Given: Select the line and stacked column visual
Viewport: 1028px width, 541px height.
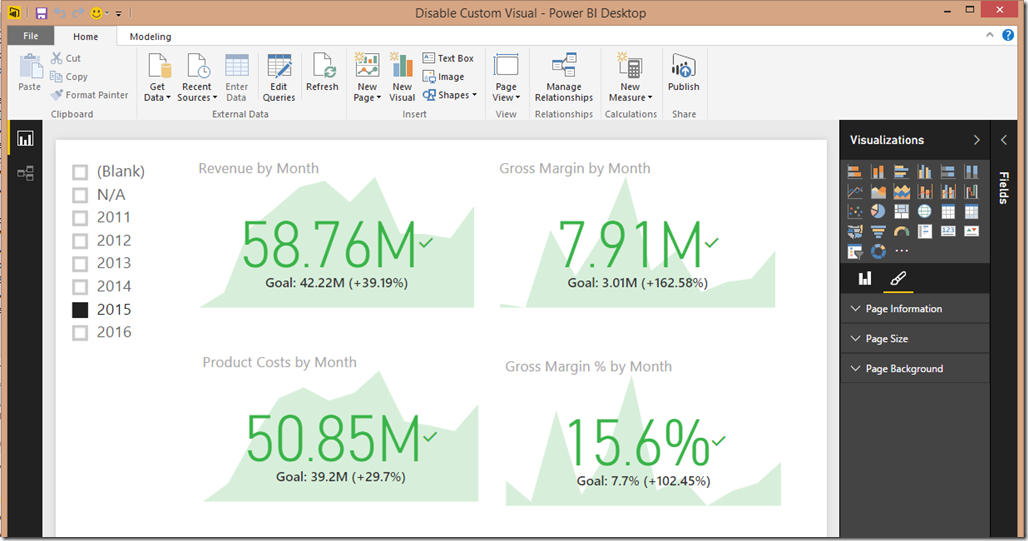Looking at the screenshot, I should (x=924, y=191).
